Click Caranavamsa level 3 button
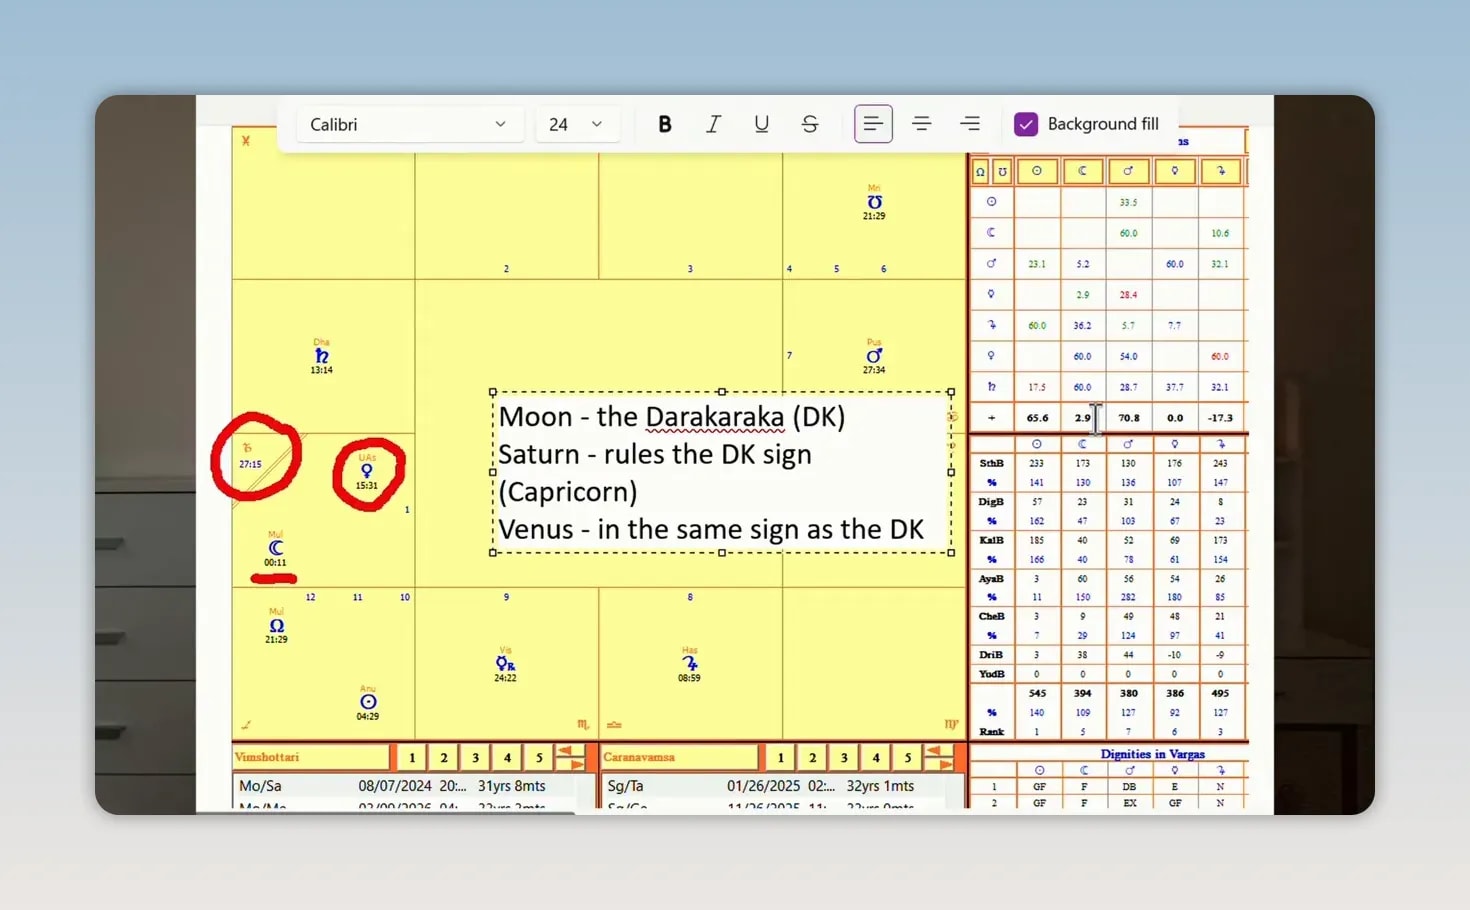 pyautogui.click(x=844, y=758)
